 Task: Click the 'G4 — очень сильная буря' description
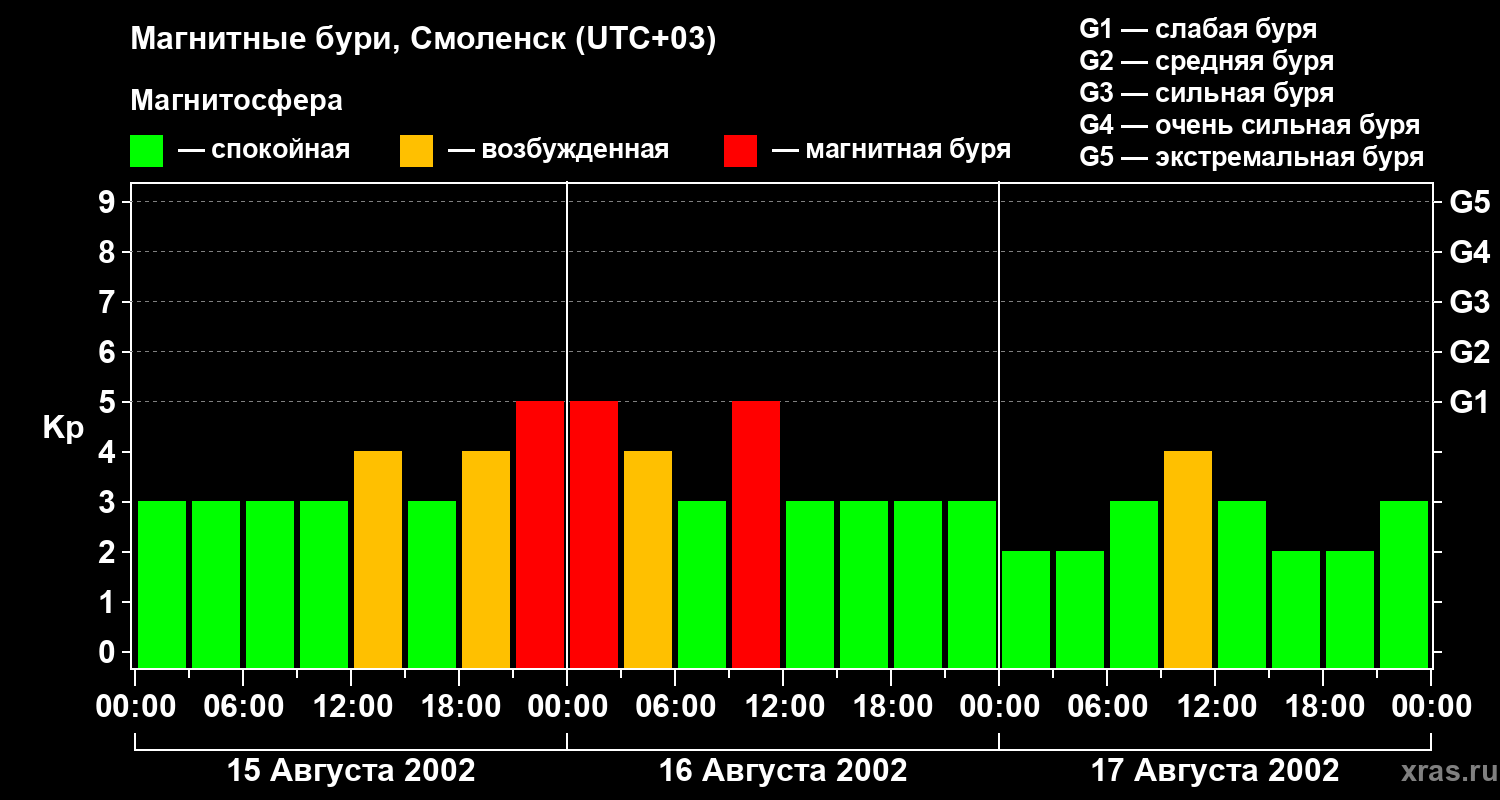point(1249,125)
